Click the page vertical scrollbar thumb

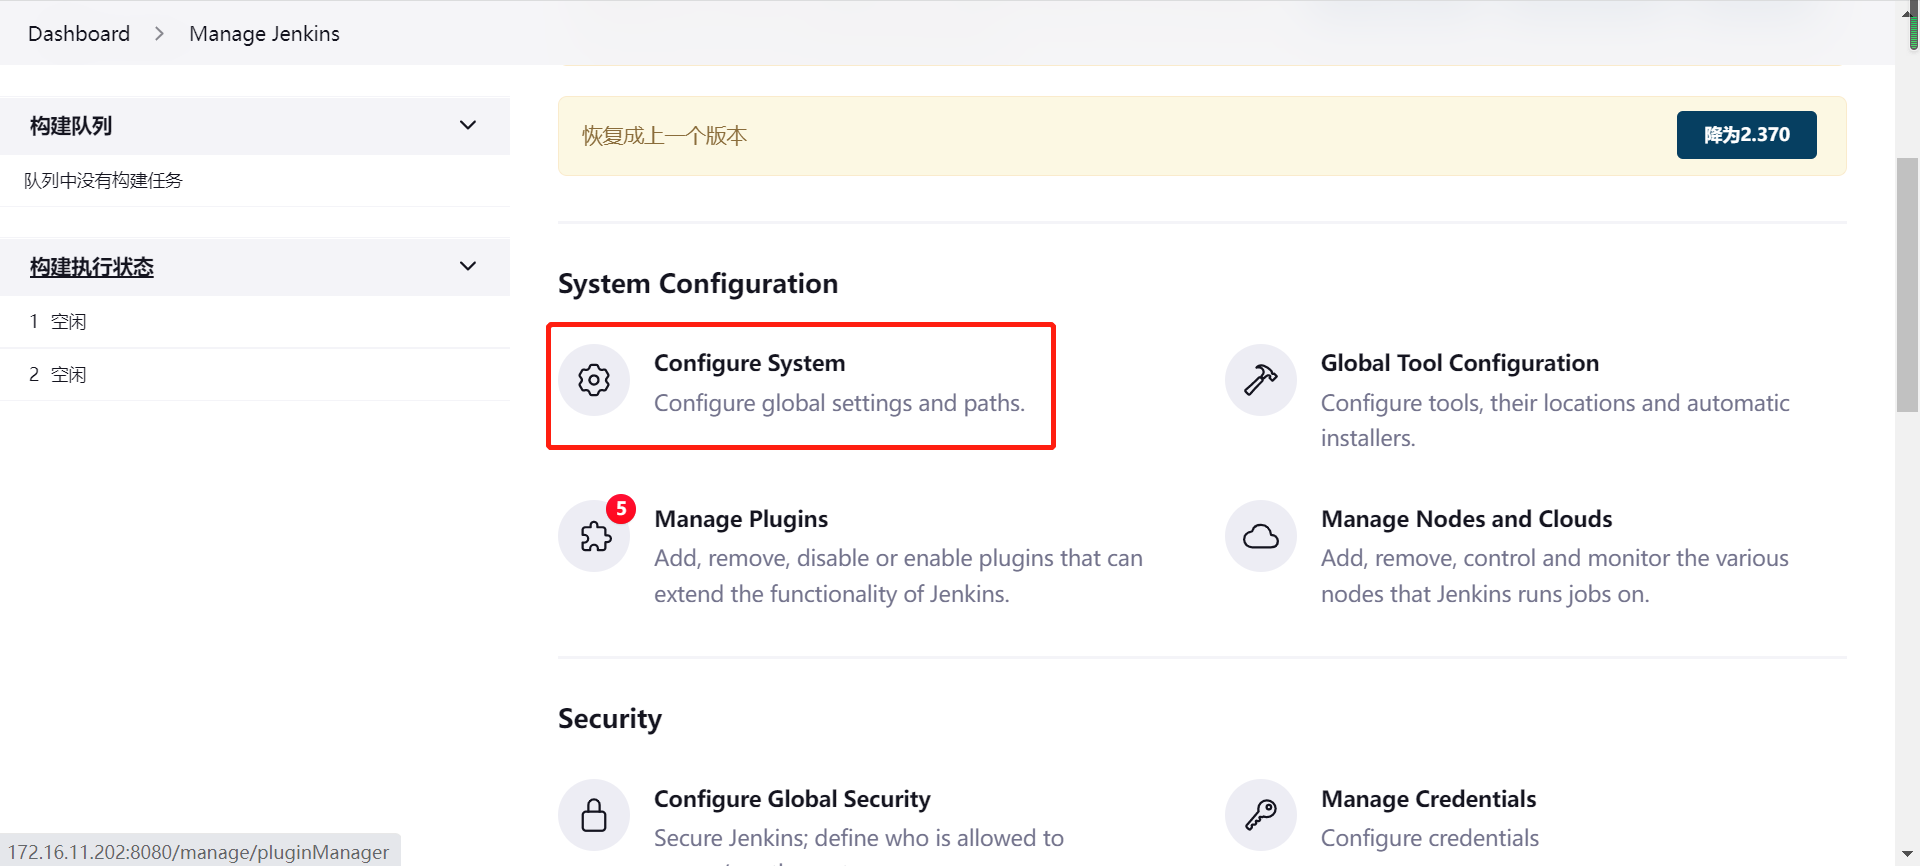point(1907,285)
